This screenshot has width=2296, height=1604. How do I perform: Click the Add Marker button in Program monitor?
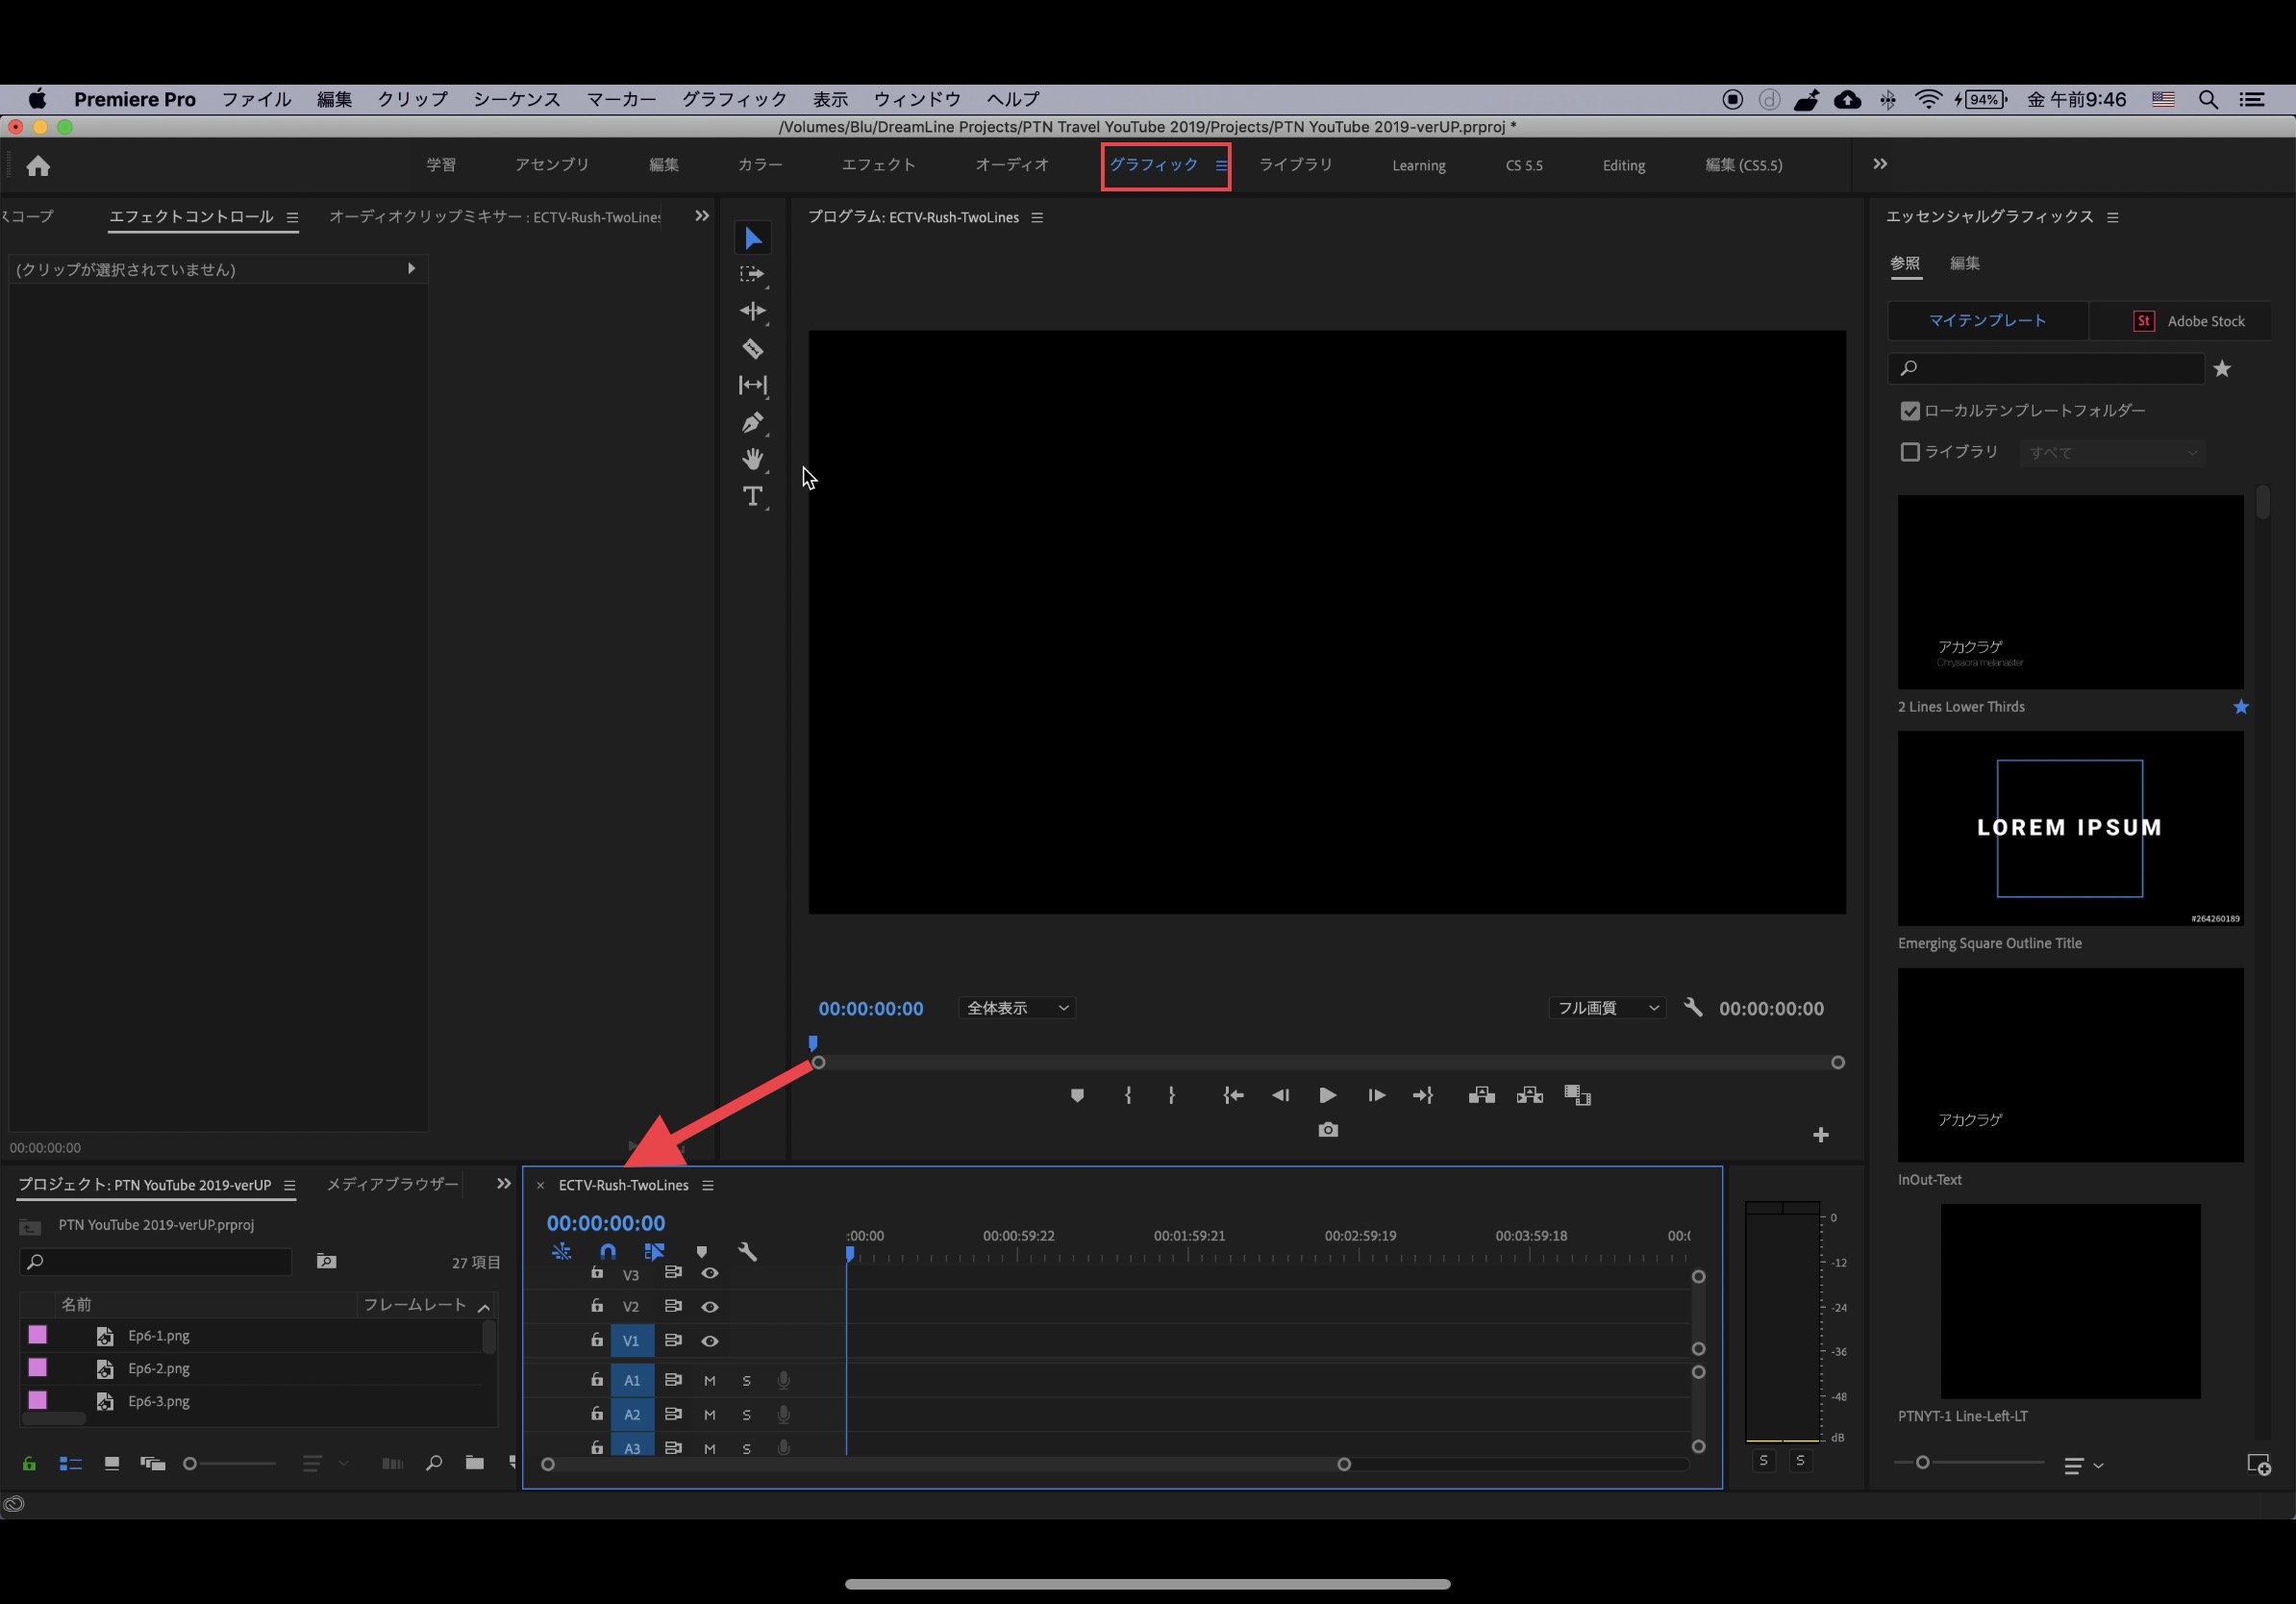1076,1096
